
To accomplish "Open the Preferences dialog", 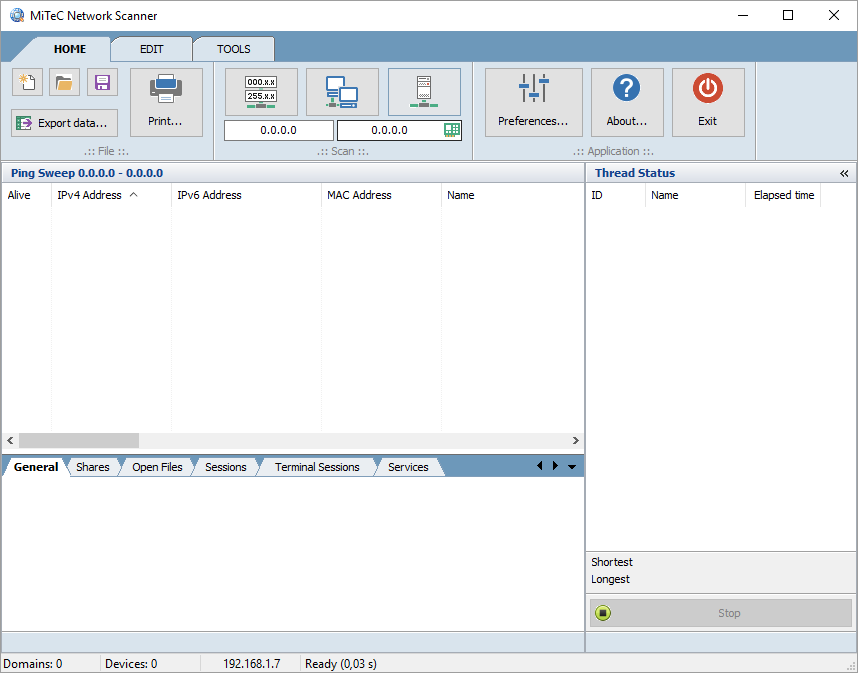I will 533,101.
